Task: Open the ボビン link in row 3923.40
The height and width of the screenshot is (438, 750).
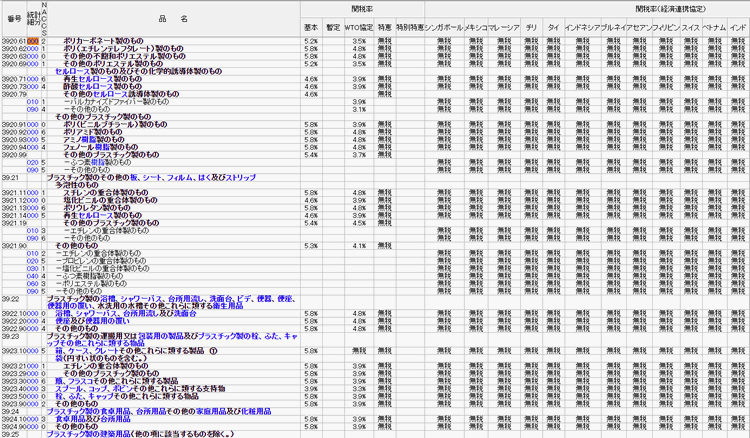Action: coord(122,389)
